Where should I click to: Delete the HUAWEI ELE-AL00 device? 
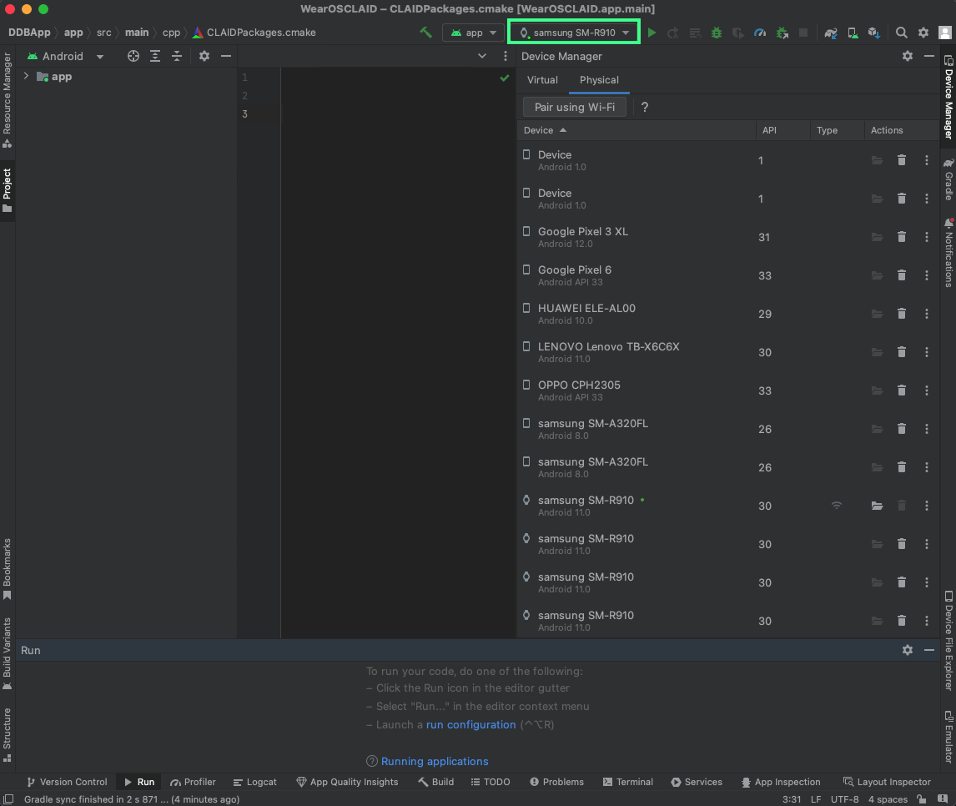pyautogui.click(x=902, y=314)
